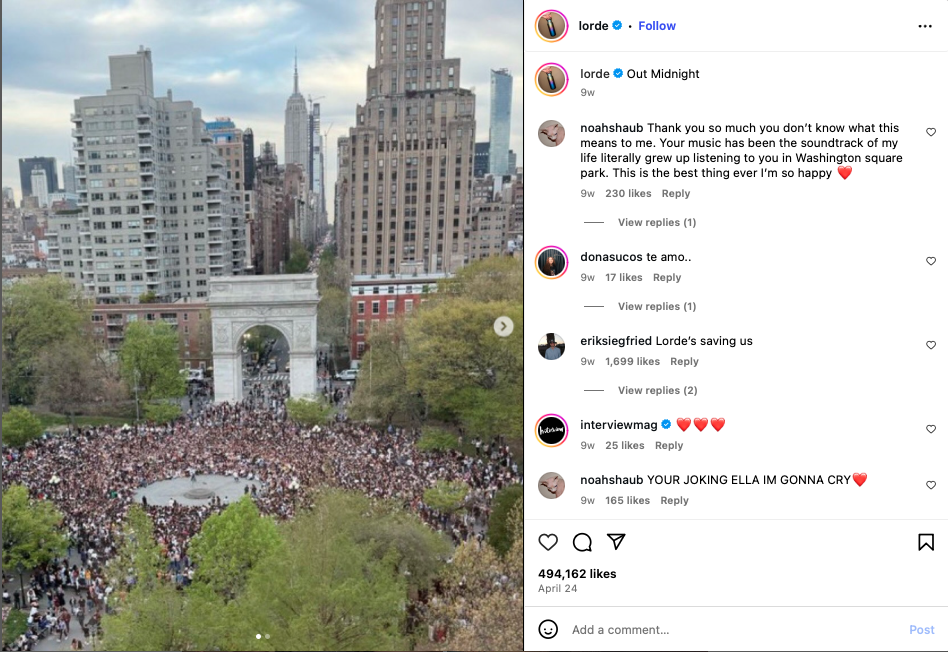This screenshot has width=948, height=652.
Task: Open interviewmag's profile avatar
Action: coord(551,430)
